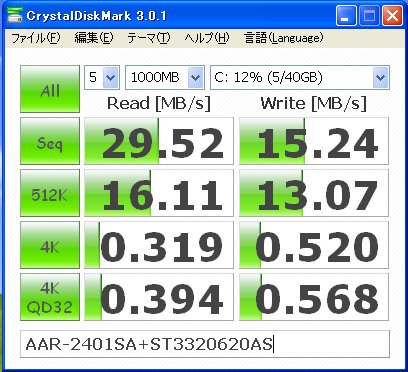Screen dimensions: 408x372
Task: Click the CrystalDiskMark 3.0.1 title text
Action: coord(96,16)
